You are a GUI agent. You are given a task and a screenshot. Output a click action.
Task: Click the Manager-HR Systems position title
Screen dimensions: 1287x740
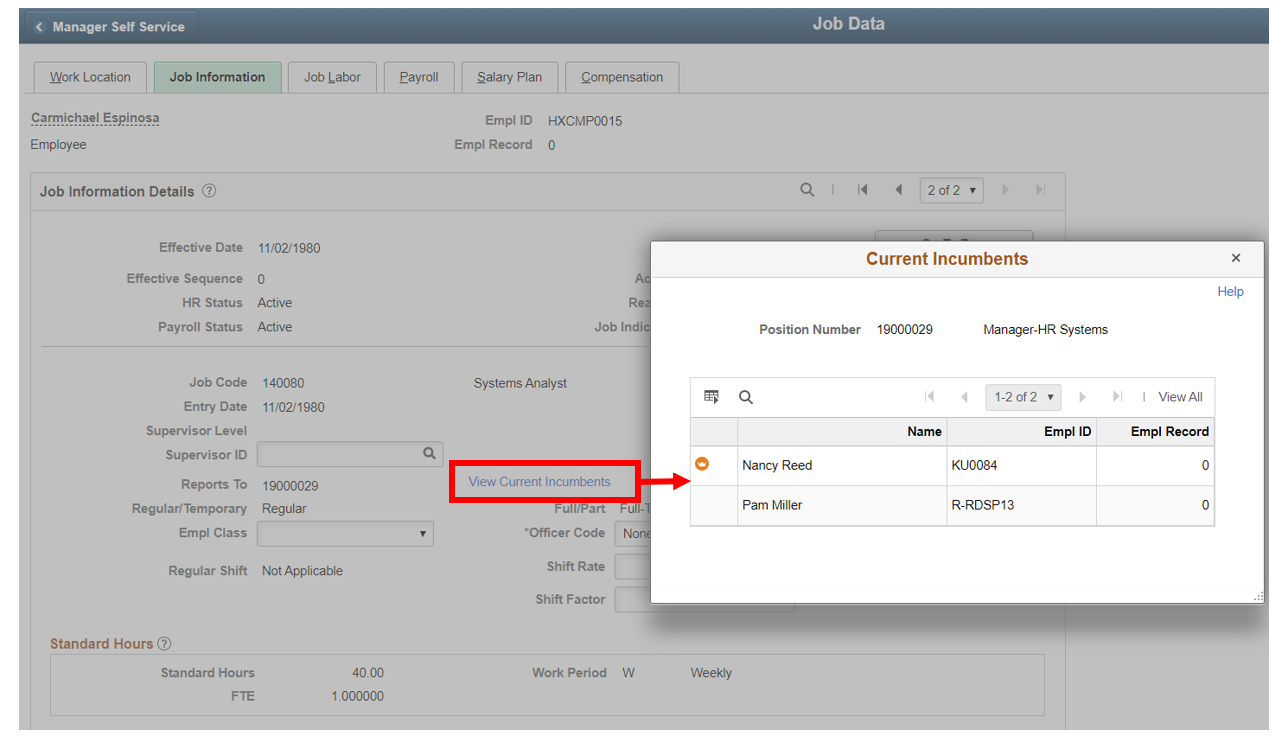coord(1045,329)
